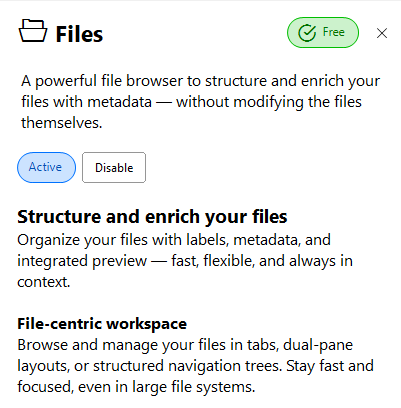Click the Active status pill
This screenshot has width=401, height=408.
pyautogui.click(x=46, y=167)
